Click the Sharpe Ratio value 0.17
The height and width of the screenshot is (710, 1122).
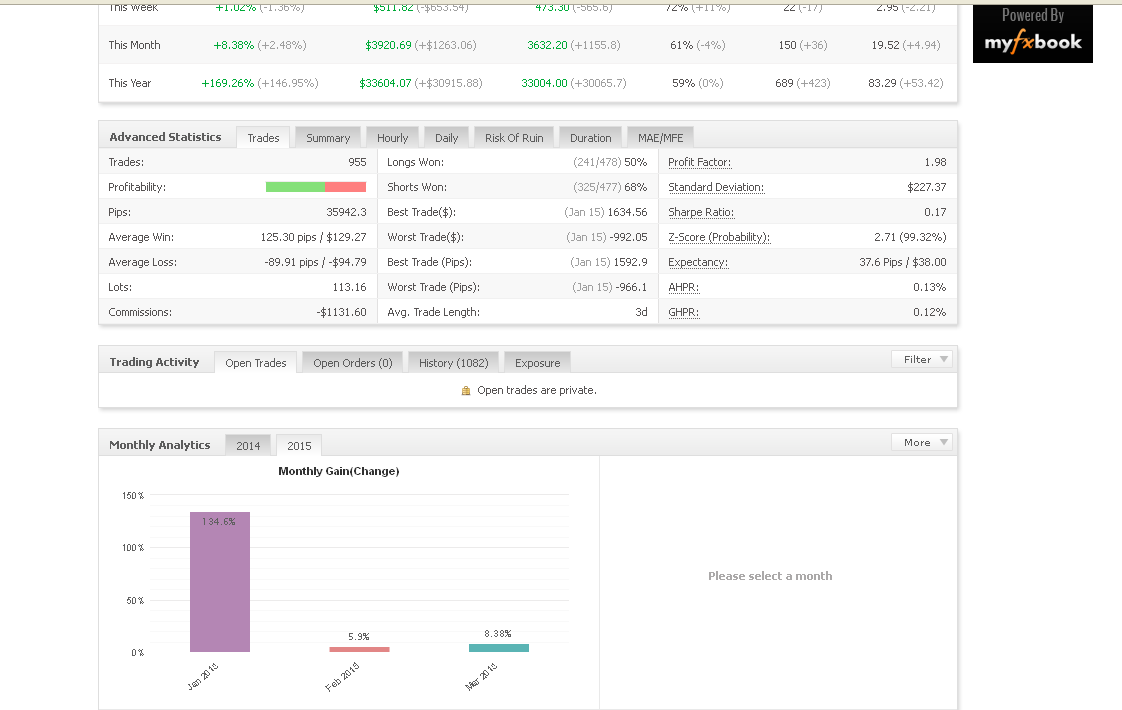(935, 213)
